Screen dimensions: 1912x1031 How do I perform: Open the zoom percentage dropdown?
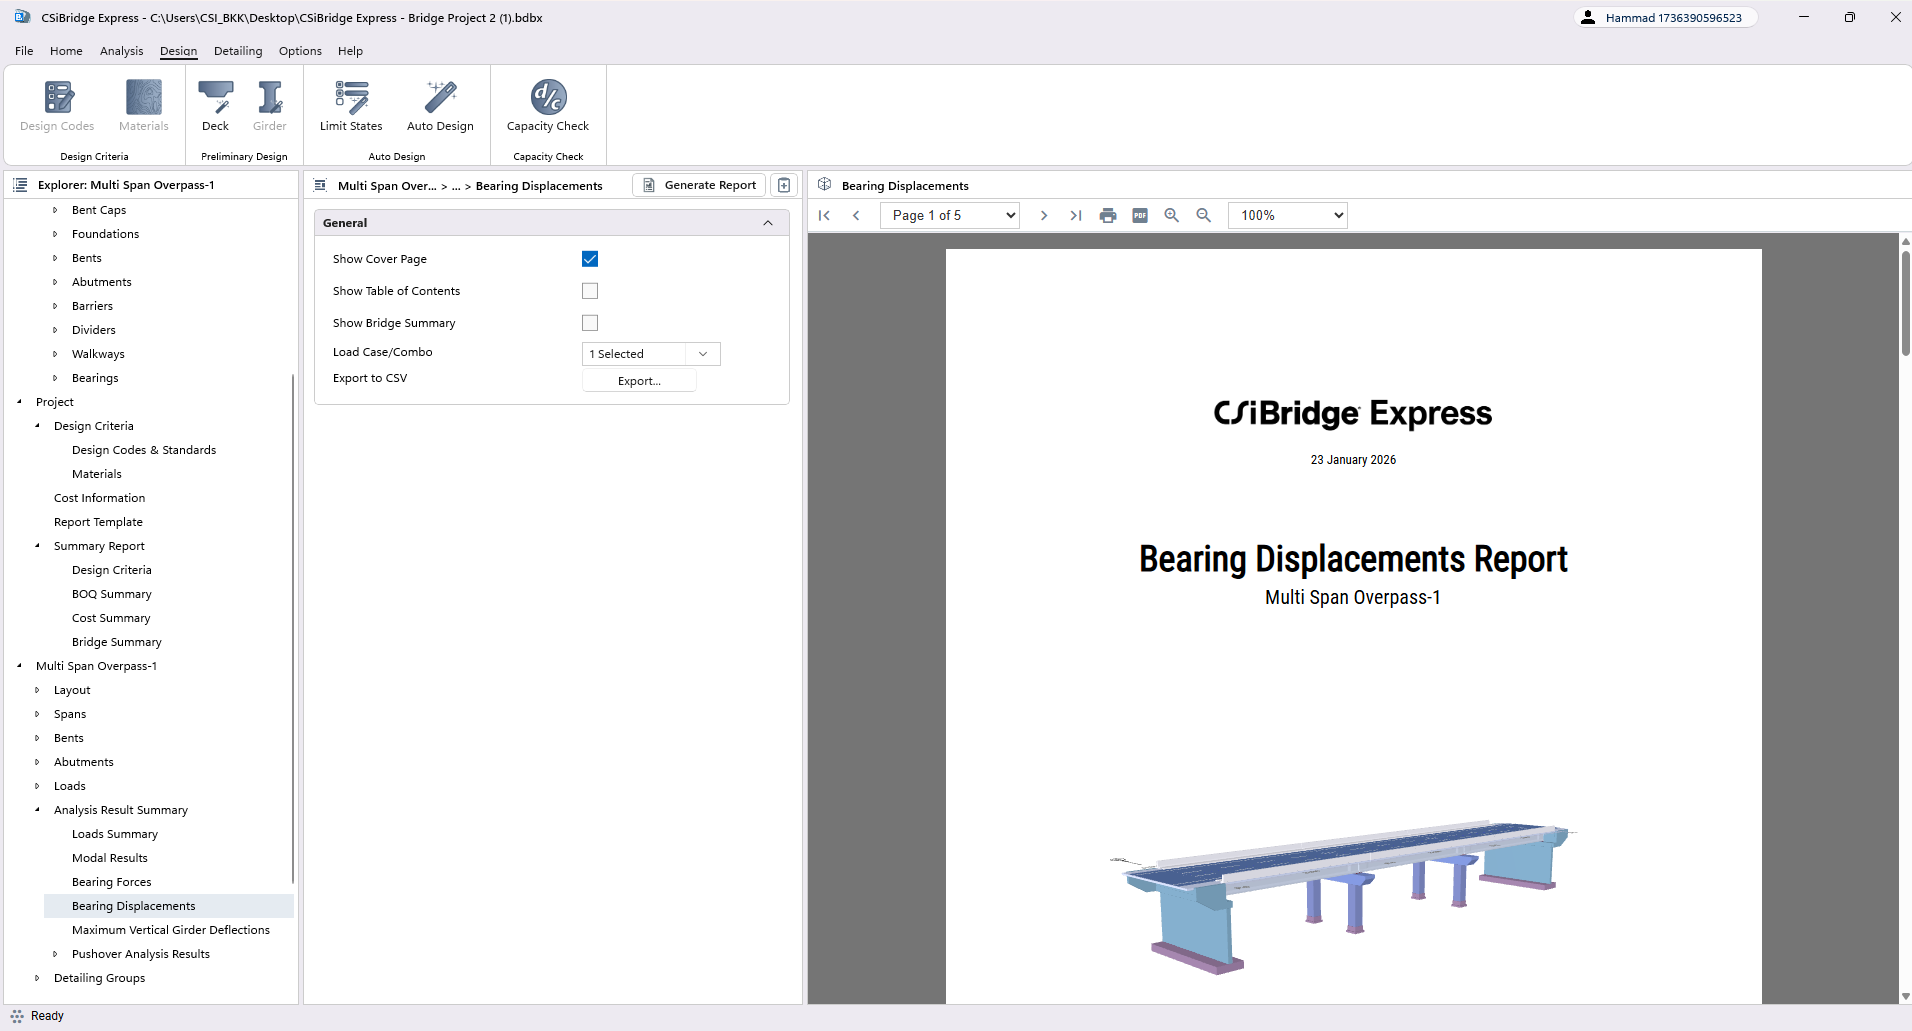click(x=1287, y=214)
